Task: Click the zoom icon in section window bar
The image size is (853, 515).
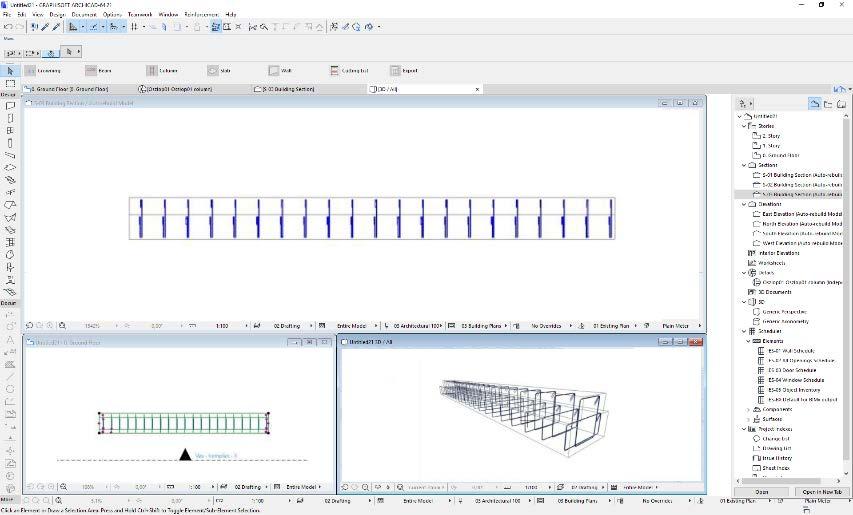Action: coord(62,326)
